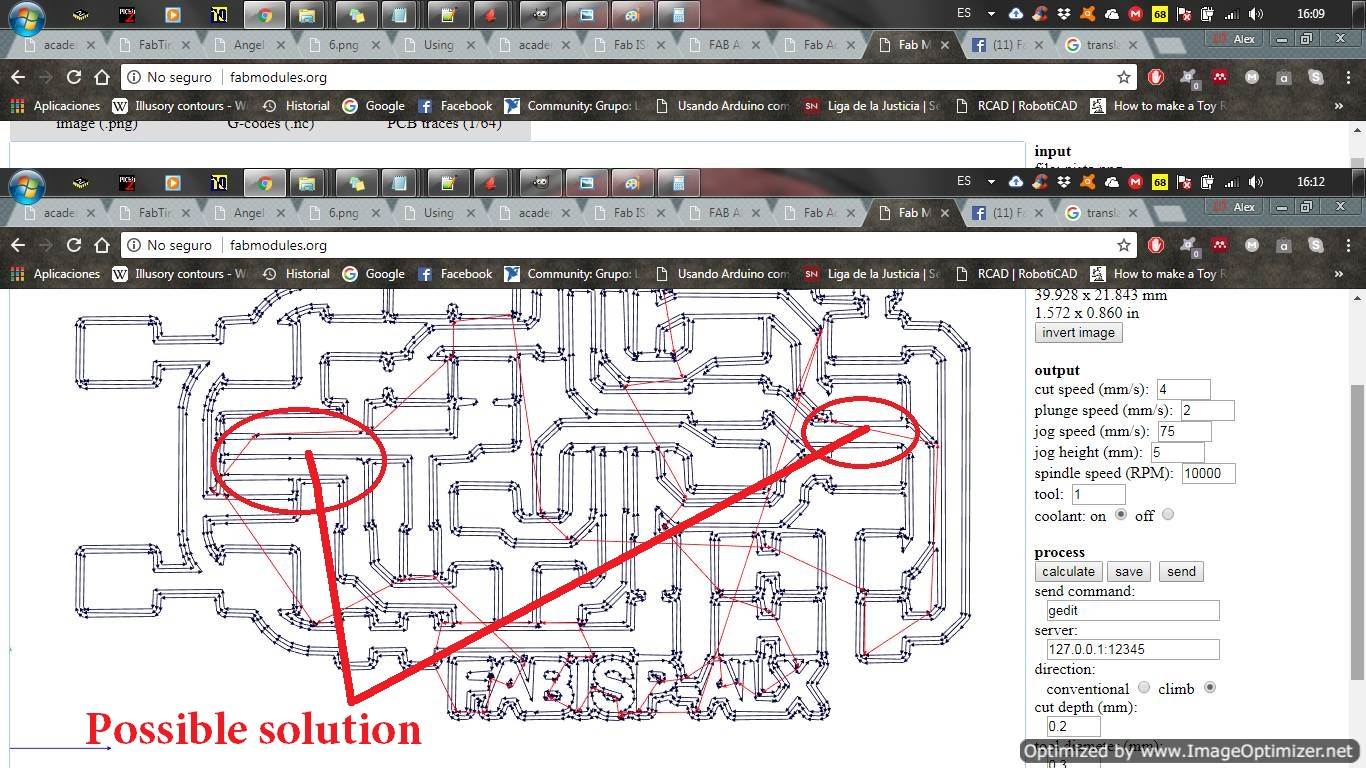Screen dimensions: 1366x768
Task: Click the calculate button
Action: pos(1068,572)
